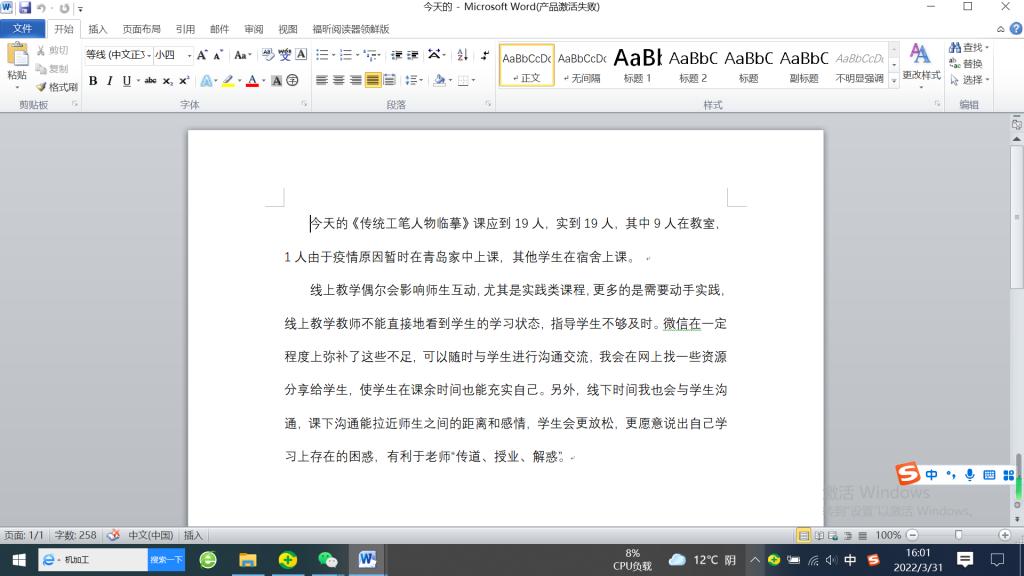Toggle Italic formatting
The width and height of the screenshot is (1024, 576).
110,81
